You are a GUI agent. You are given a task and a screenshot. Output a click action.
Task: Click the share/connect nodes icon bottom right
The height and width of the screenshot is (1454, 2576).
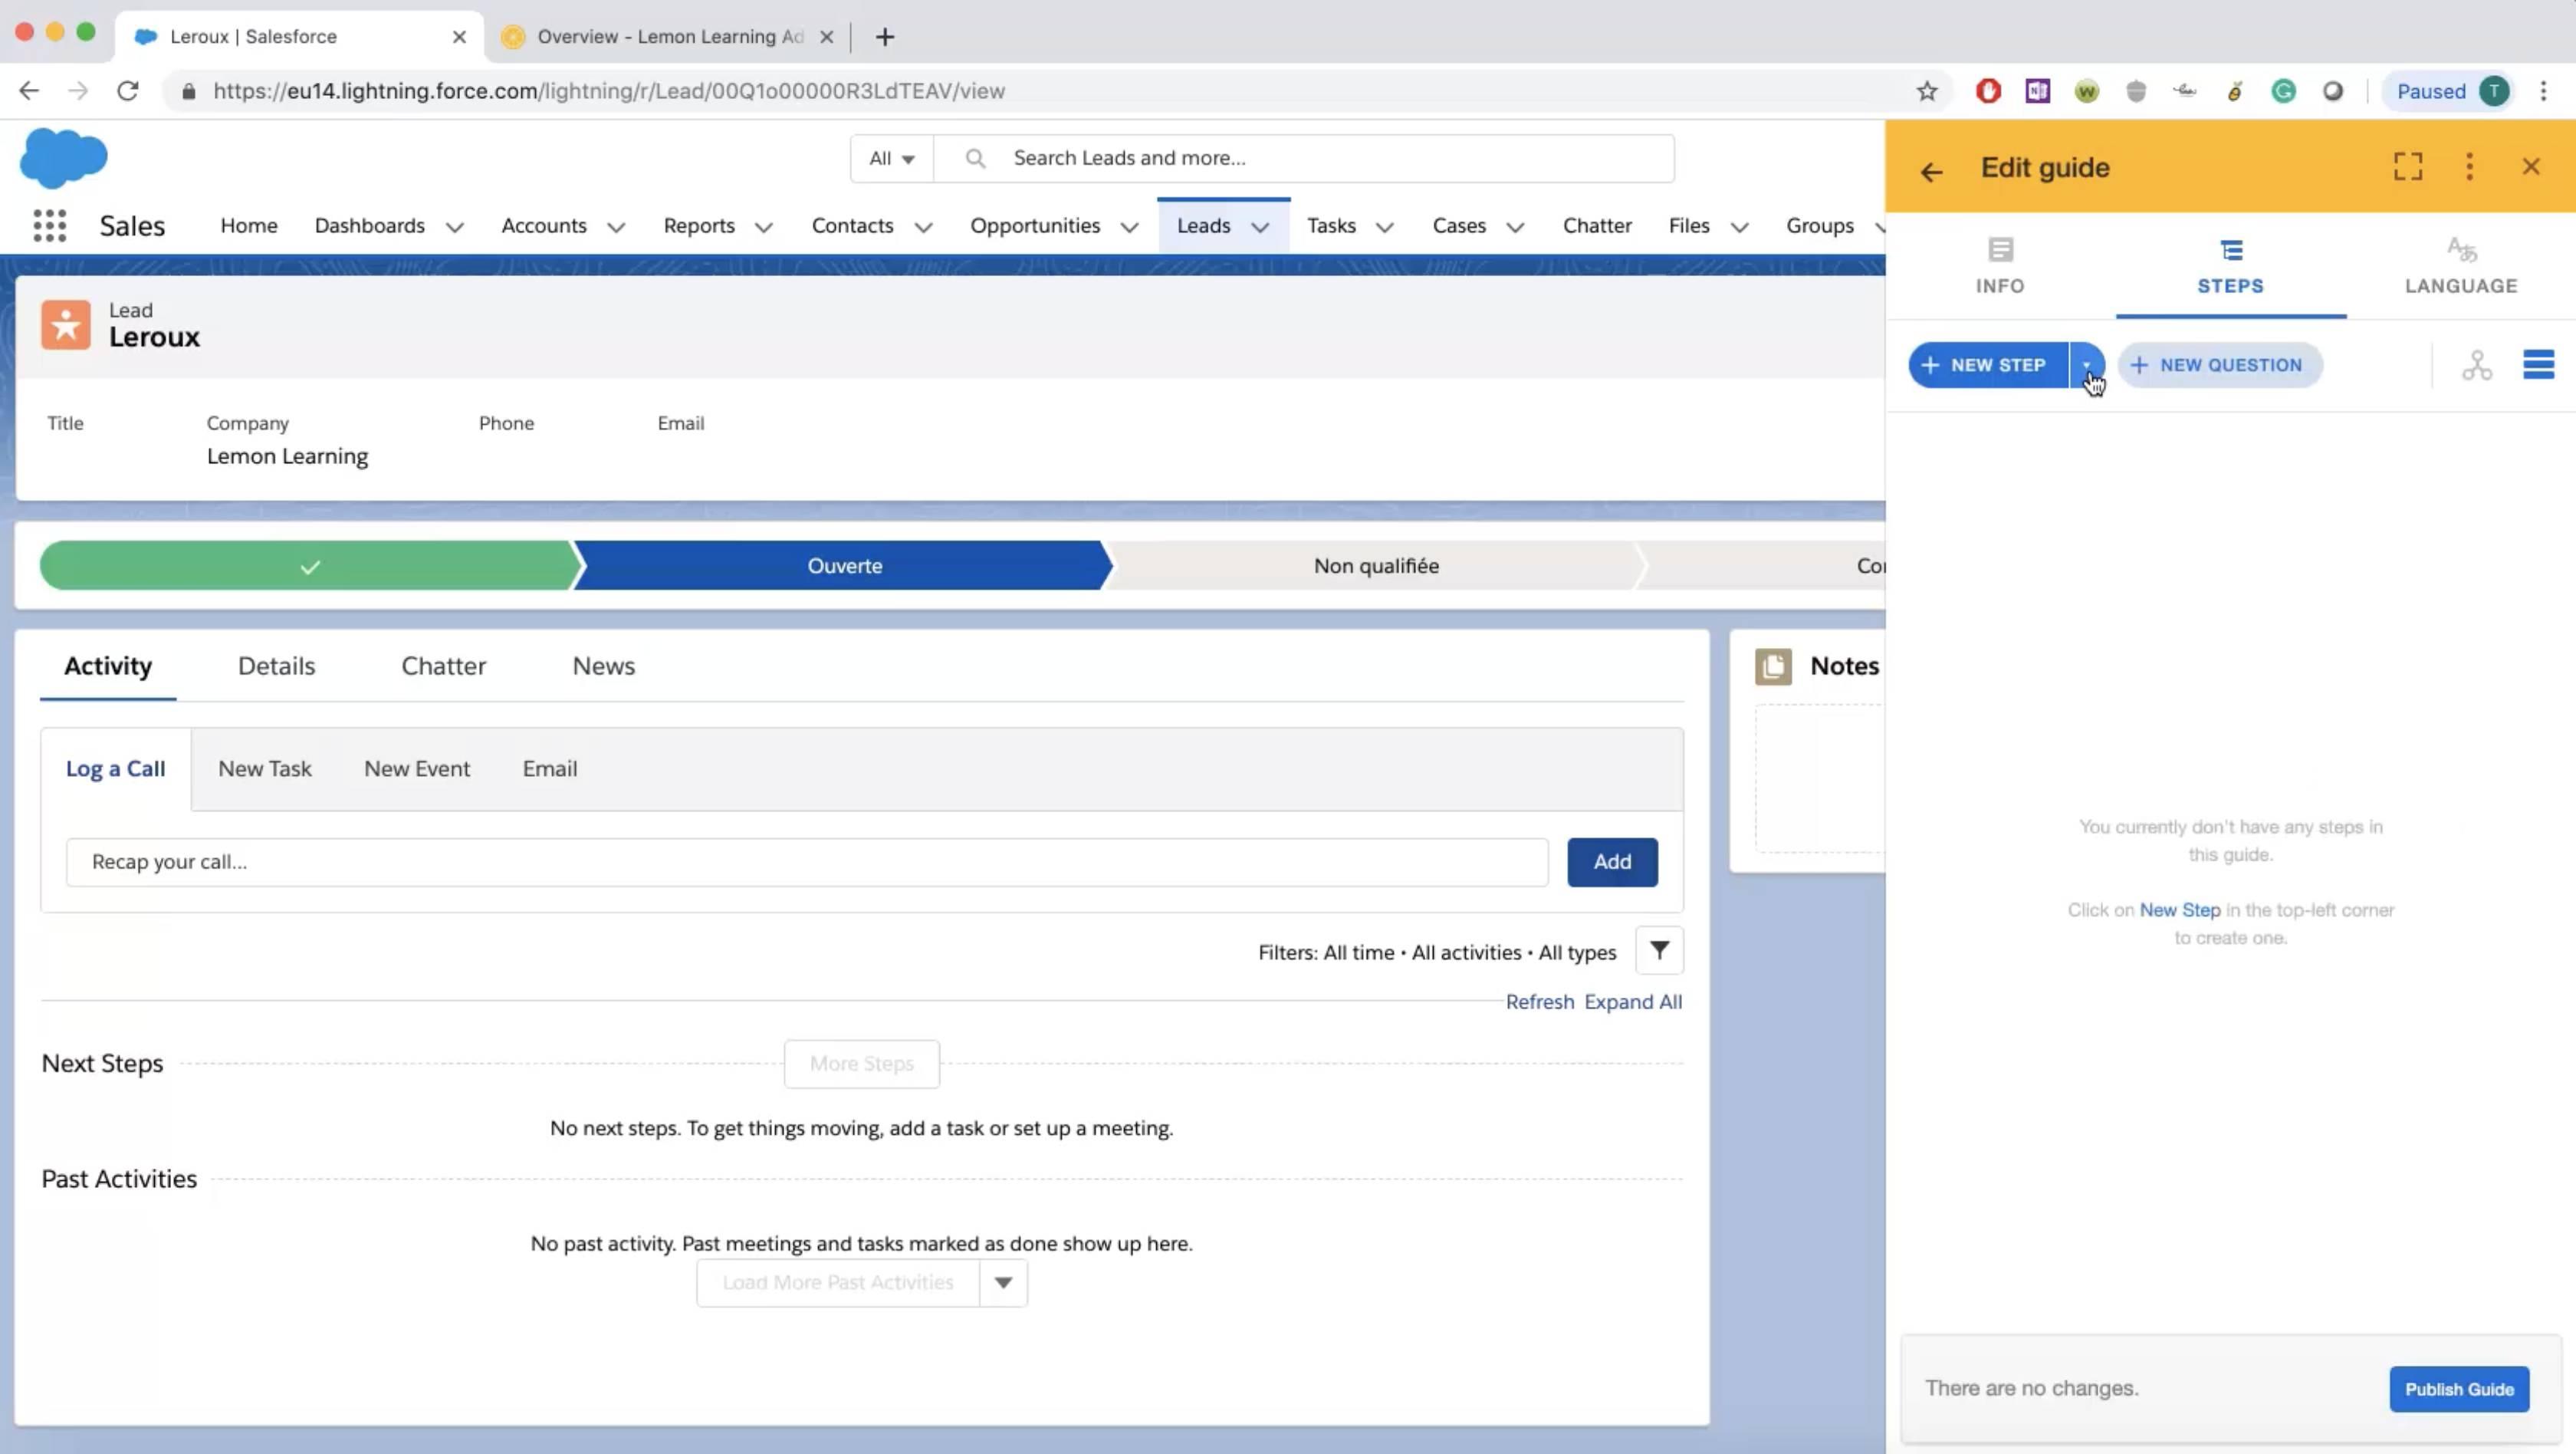[x=2477, y=364]
